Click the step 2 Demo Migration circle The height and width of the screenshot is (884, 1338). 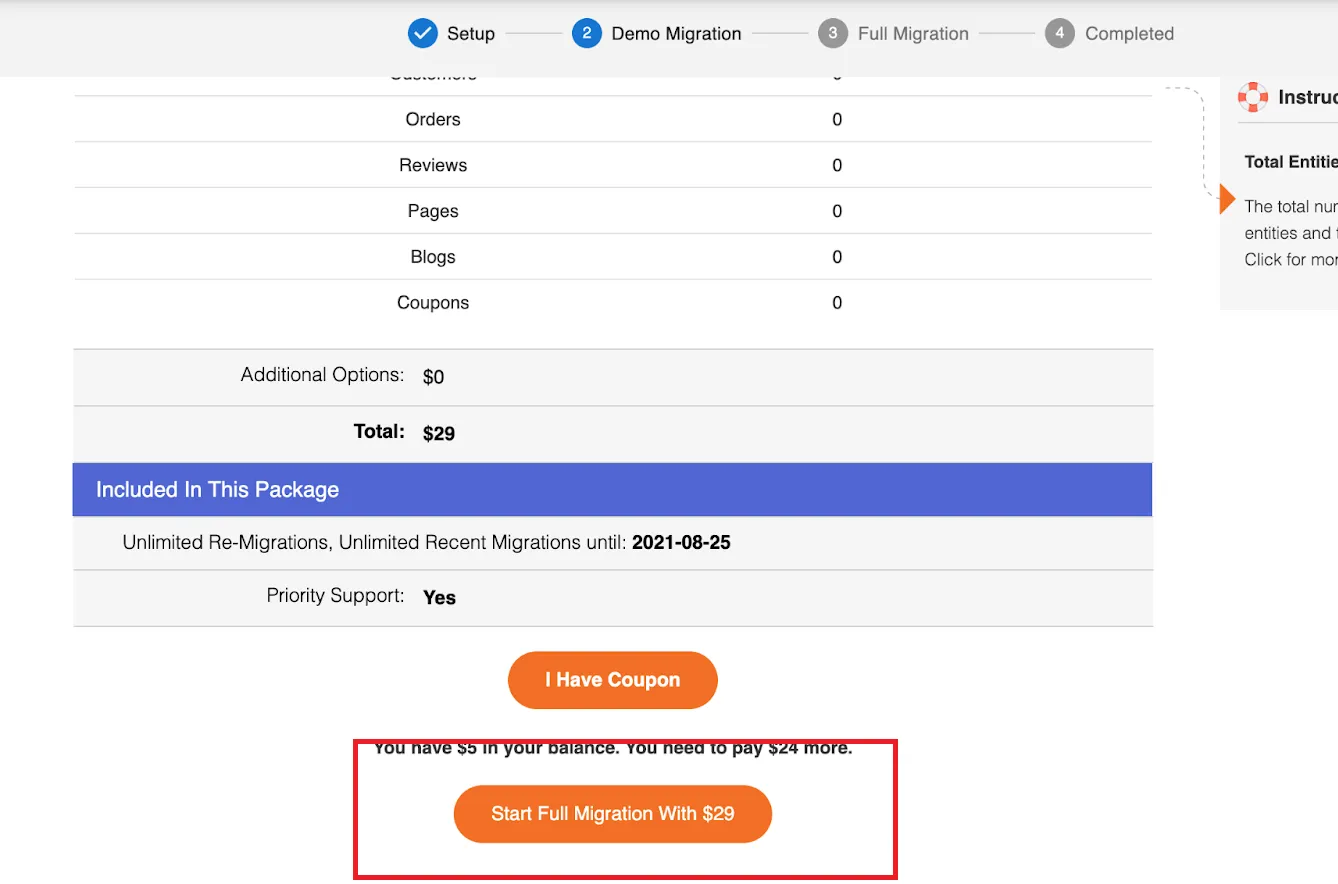[x=587, y=33]
